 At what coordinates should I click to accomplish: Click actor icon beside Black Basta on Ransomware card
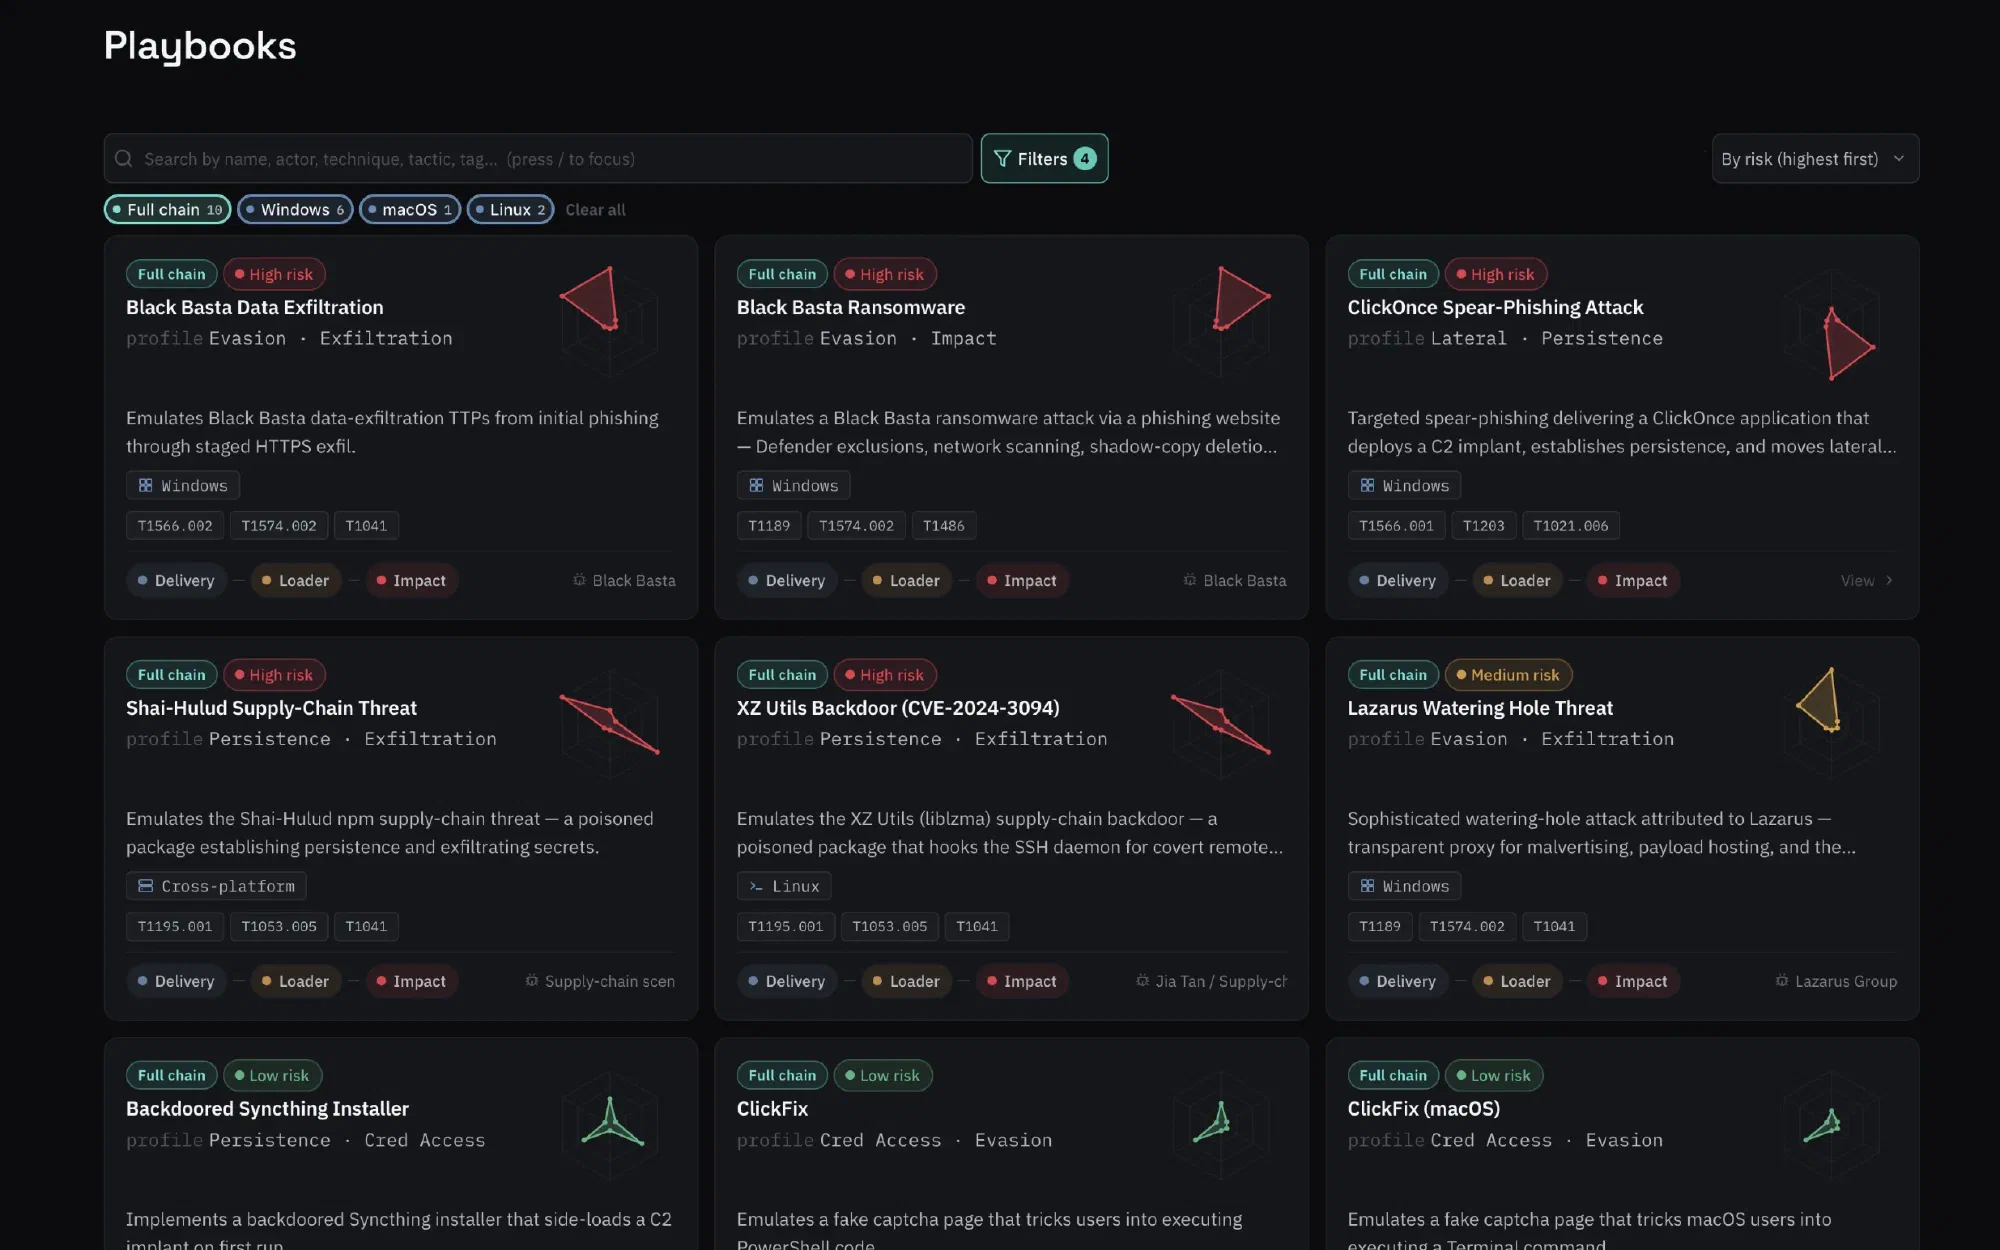click(x=1190, y=580)
